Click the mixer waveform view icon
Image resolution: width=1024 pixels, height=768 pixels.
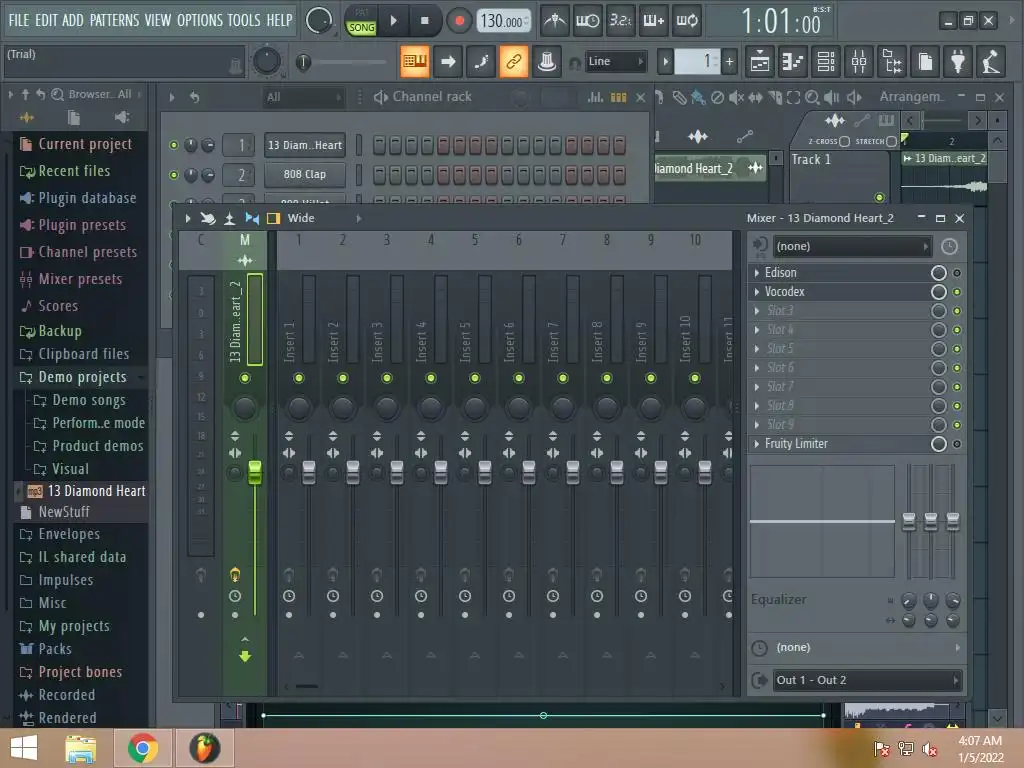tap(245, 260)
